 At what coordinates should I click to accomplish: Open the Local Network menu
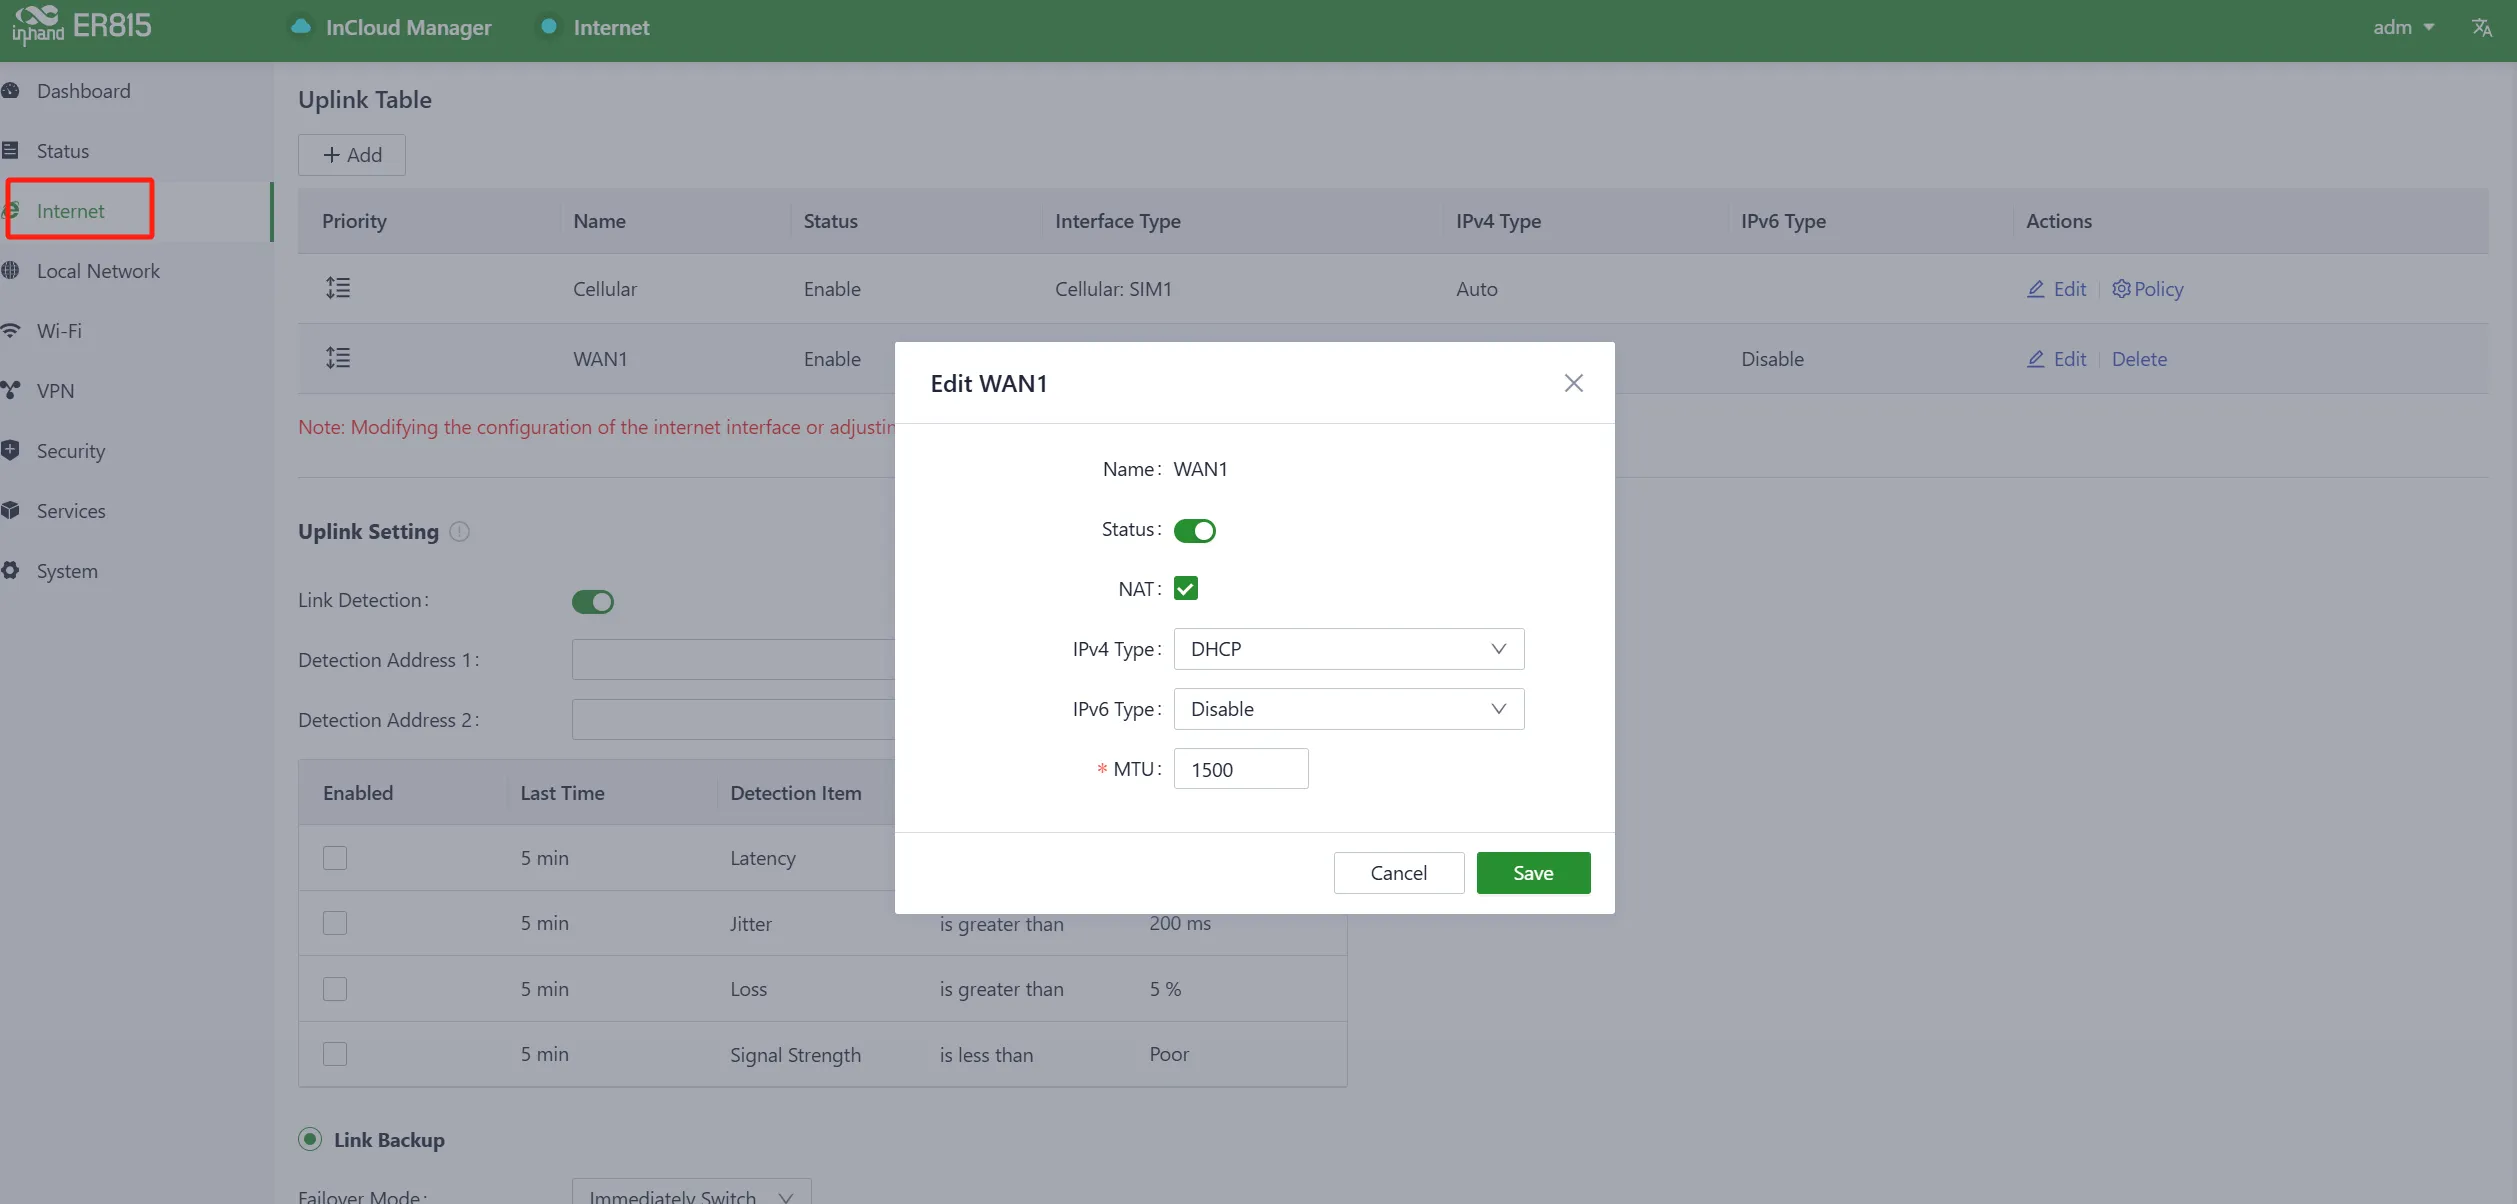pos(98,271)
